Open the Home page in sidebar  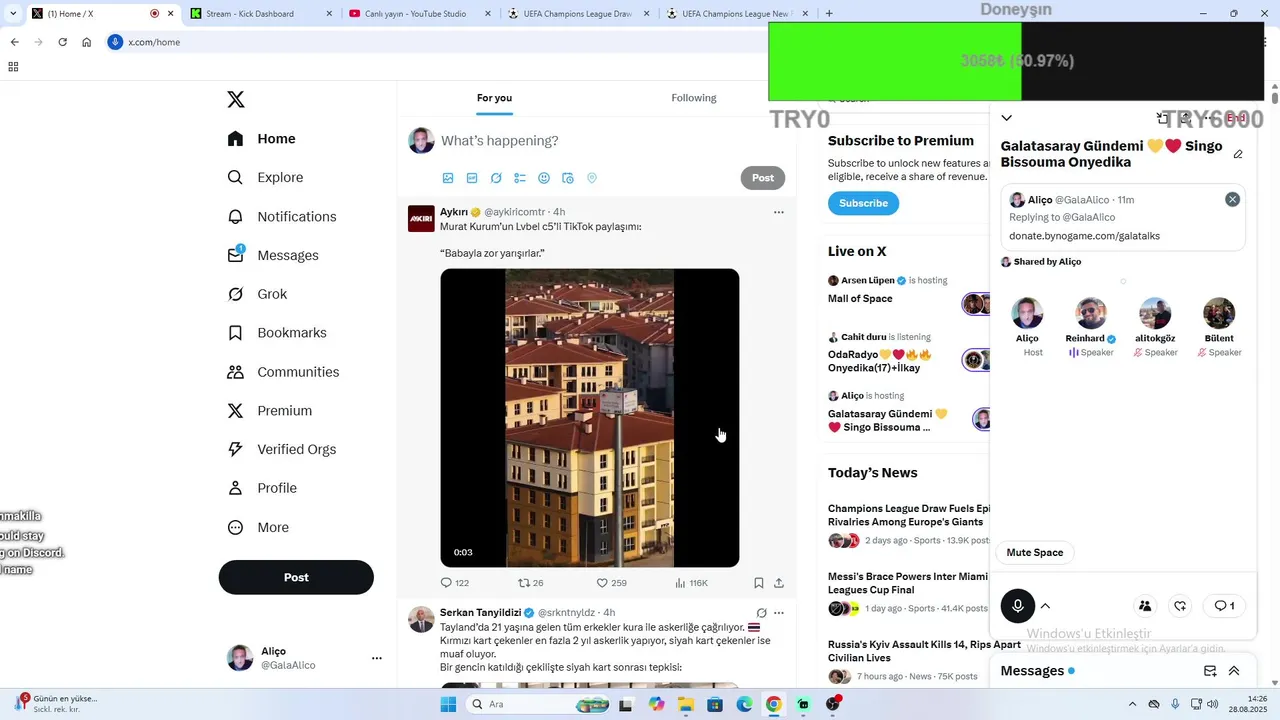262,139
